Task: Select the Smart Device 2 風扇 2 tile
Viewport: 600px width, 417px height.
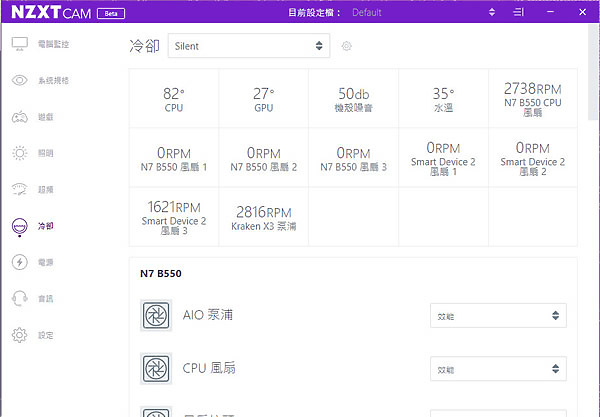Action: (x=533, y=158)
